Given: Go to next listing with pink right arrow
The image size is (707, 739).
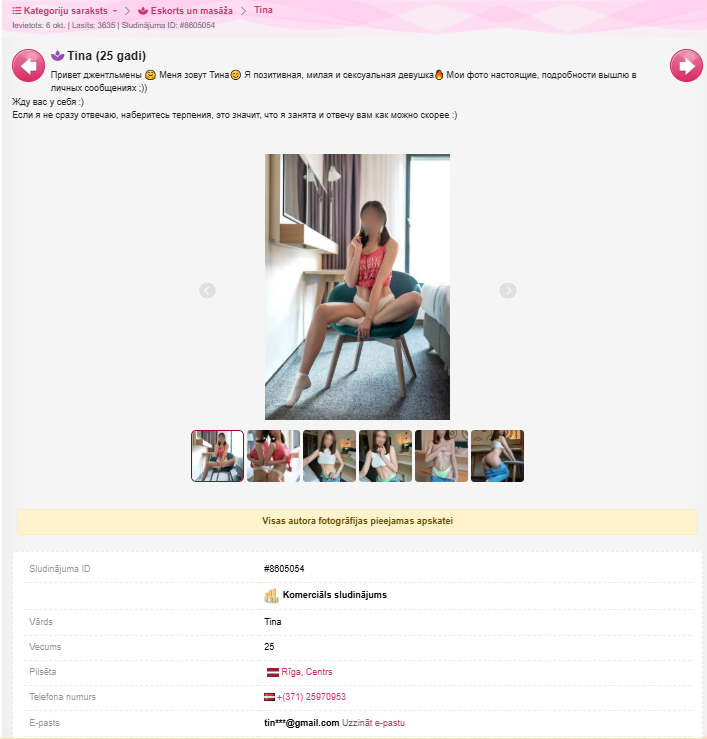Looking at the screenshot, I should pos(686,66).
